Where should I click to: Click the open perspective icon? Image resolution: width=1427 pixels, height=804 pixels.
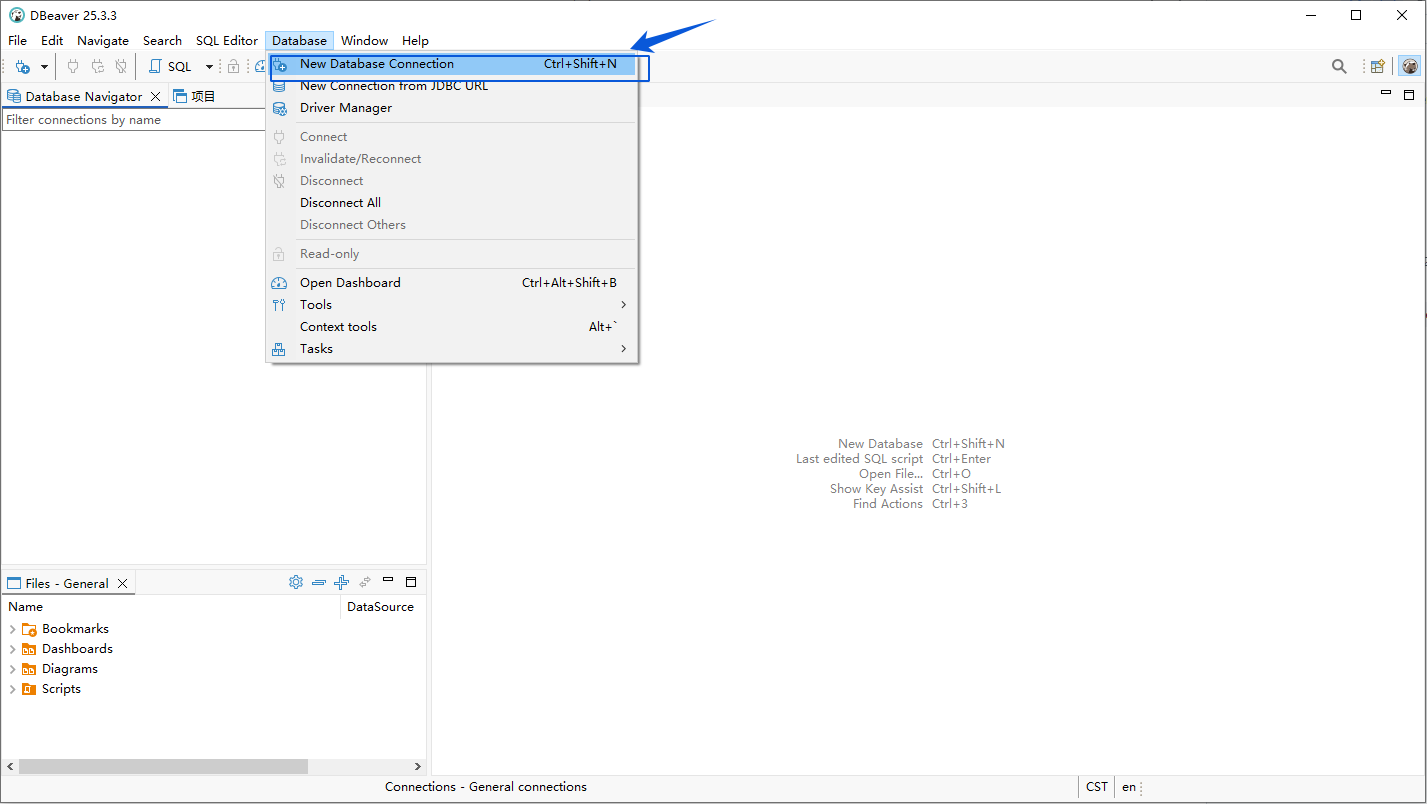point(1378,67)
